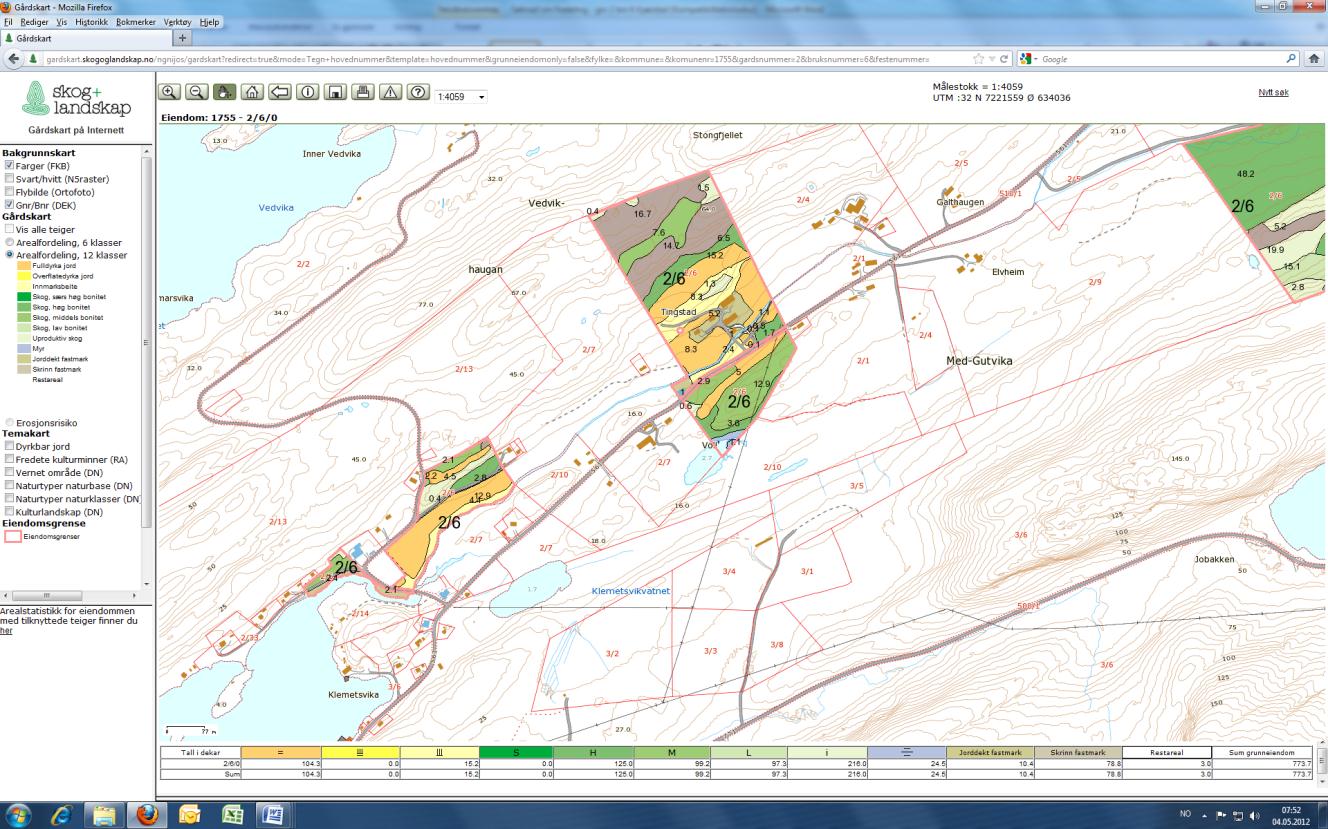Open File Explorer from taskbar
The width and height of the screenshot is (1328, 829).
pyautogui.click(x=104, y=814)
